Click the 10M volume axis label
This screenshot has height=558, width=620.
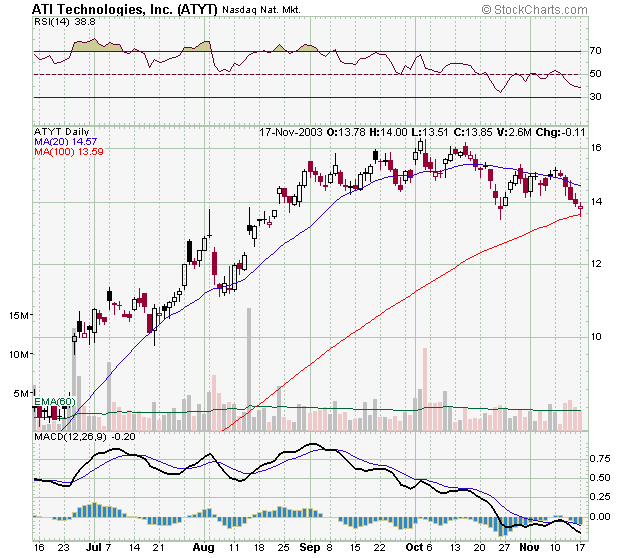(19, 354)
